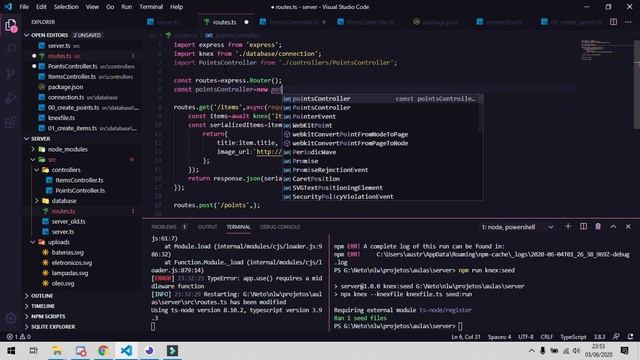Image resolution: width=640 pixels, height=360 pixels.
Task: Open the Search view in activity bar
Action: (x=11, y=49)
